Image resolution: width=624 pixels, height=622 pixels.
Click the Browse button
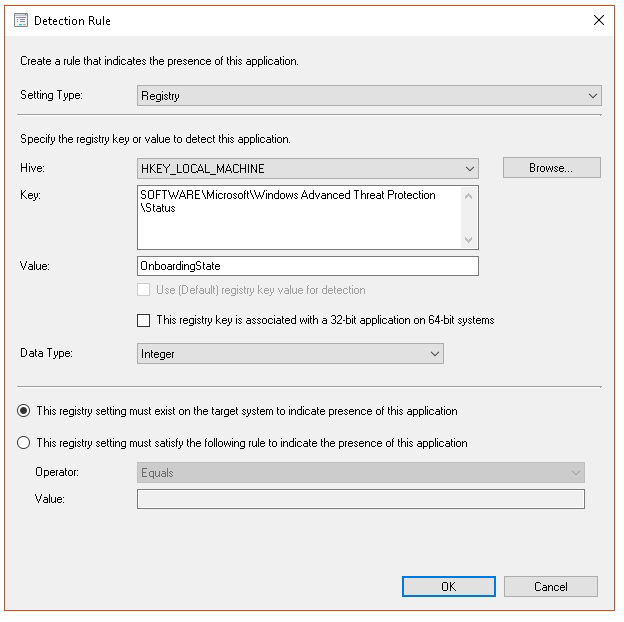pos(551,168)
